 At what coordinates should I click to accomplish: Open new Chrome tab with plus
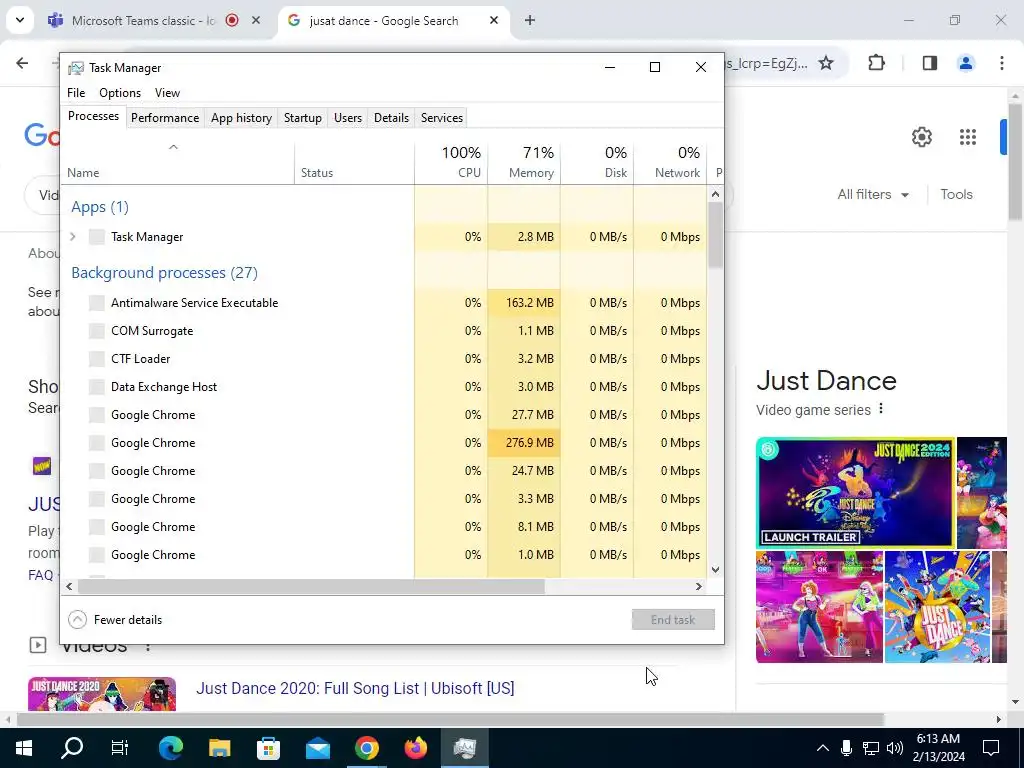tap(530, 20)
